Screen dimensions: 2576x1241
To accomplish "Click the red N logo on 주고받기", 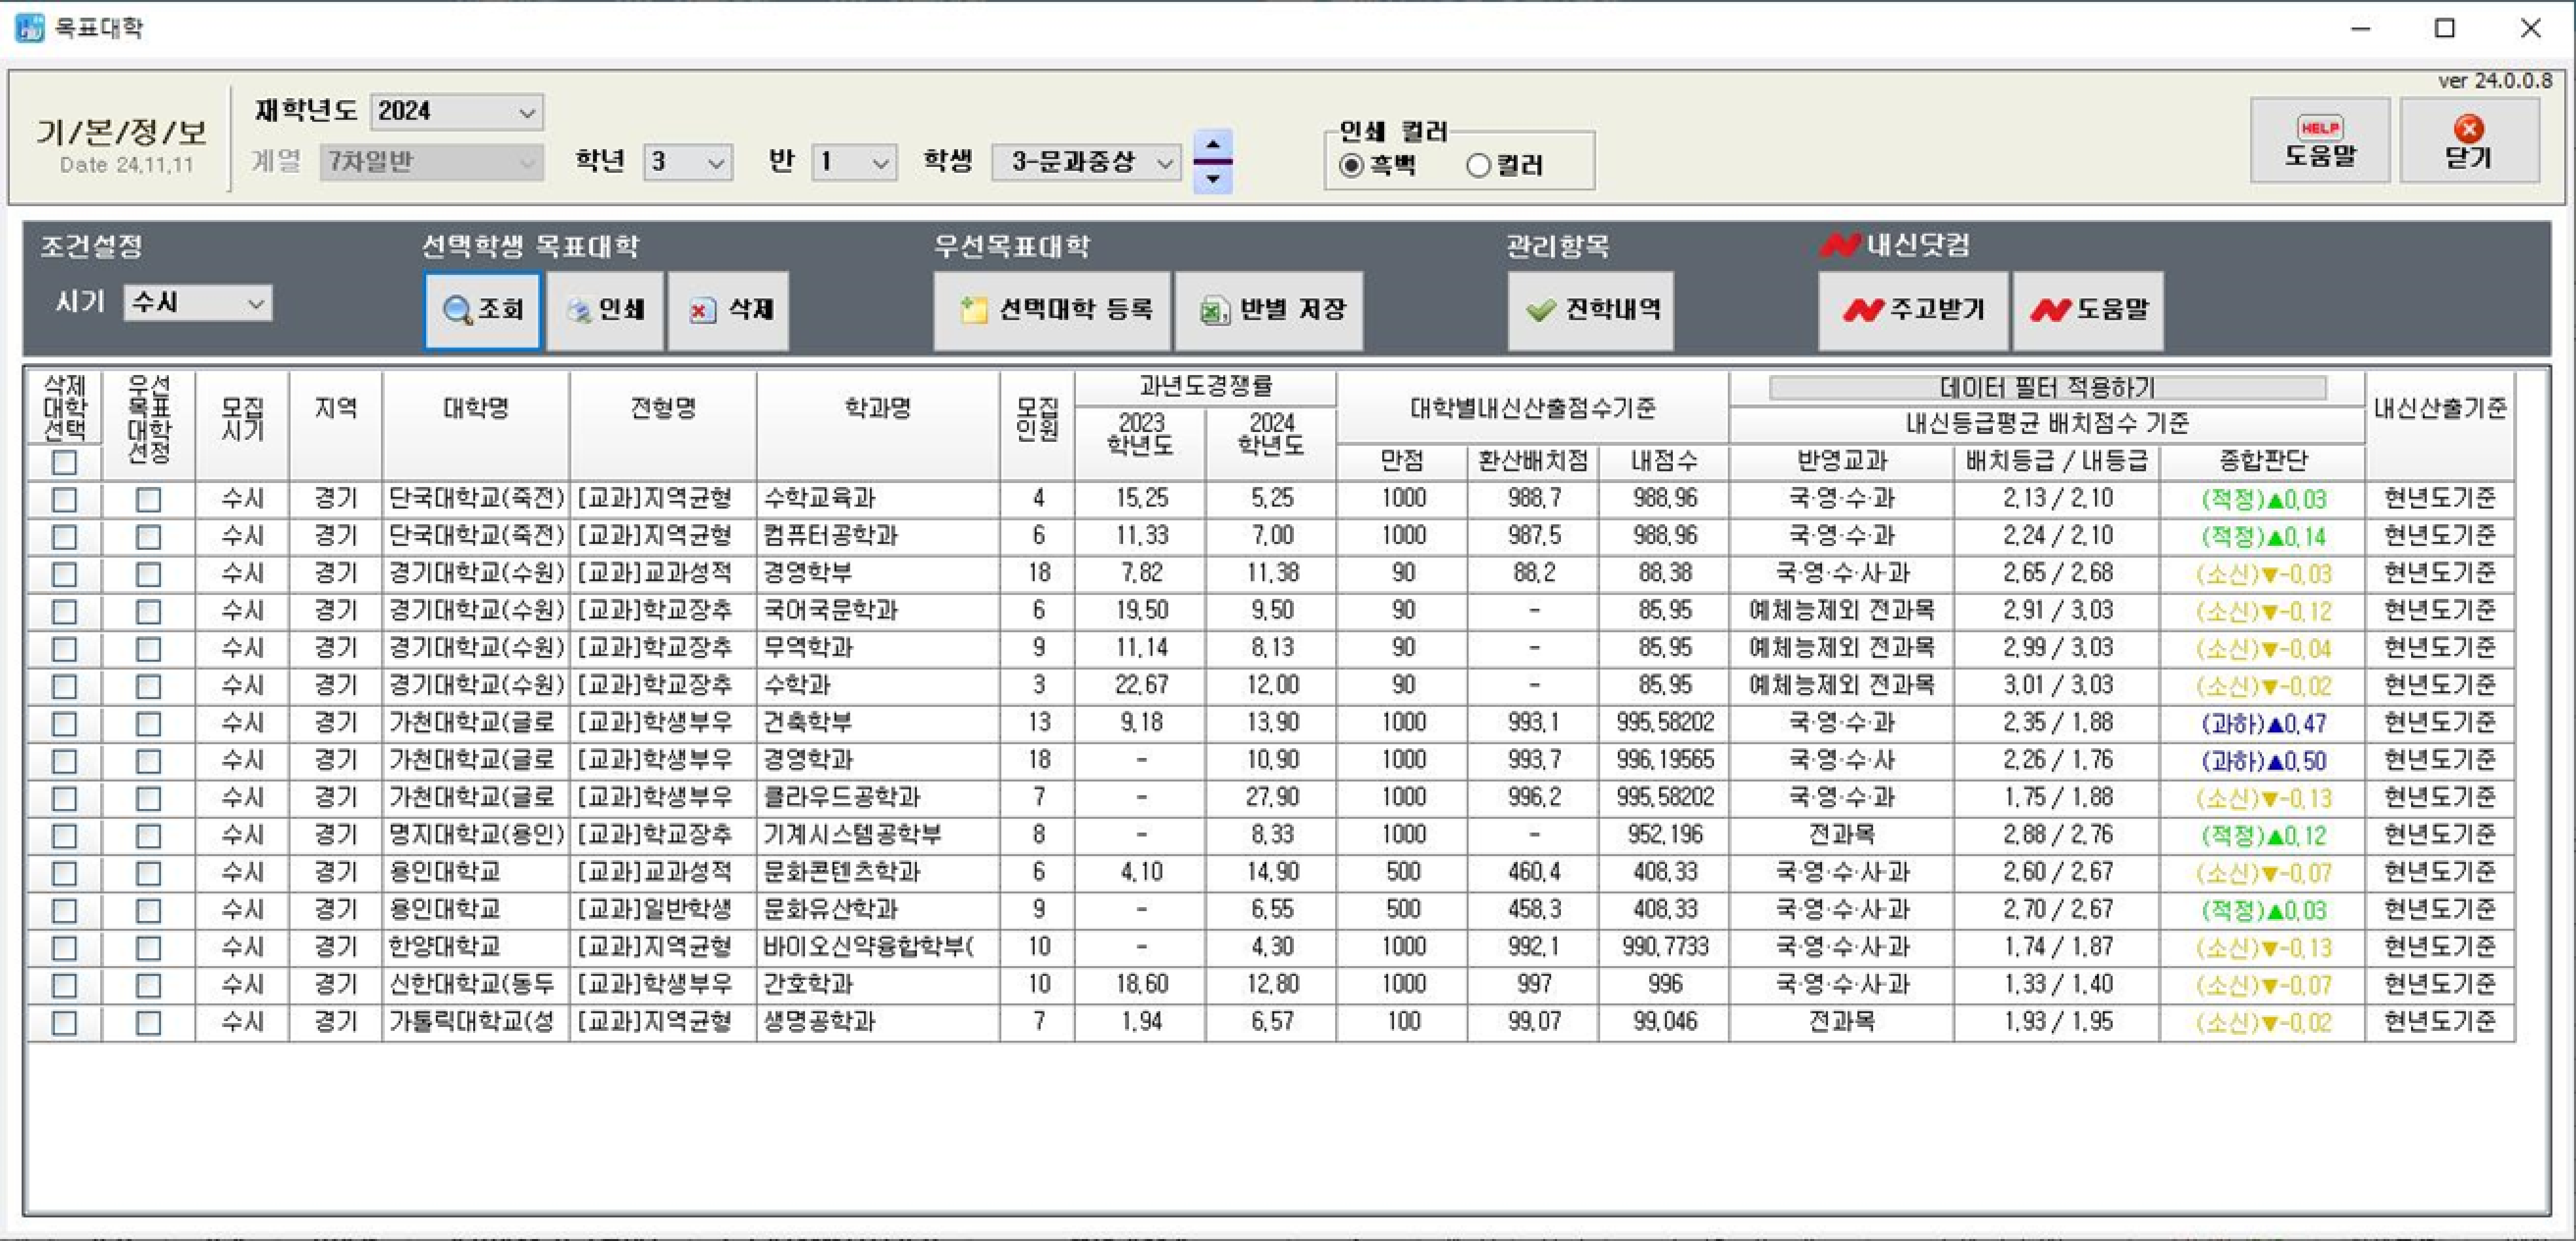I will coord(1862,310).
